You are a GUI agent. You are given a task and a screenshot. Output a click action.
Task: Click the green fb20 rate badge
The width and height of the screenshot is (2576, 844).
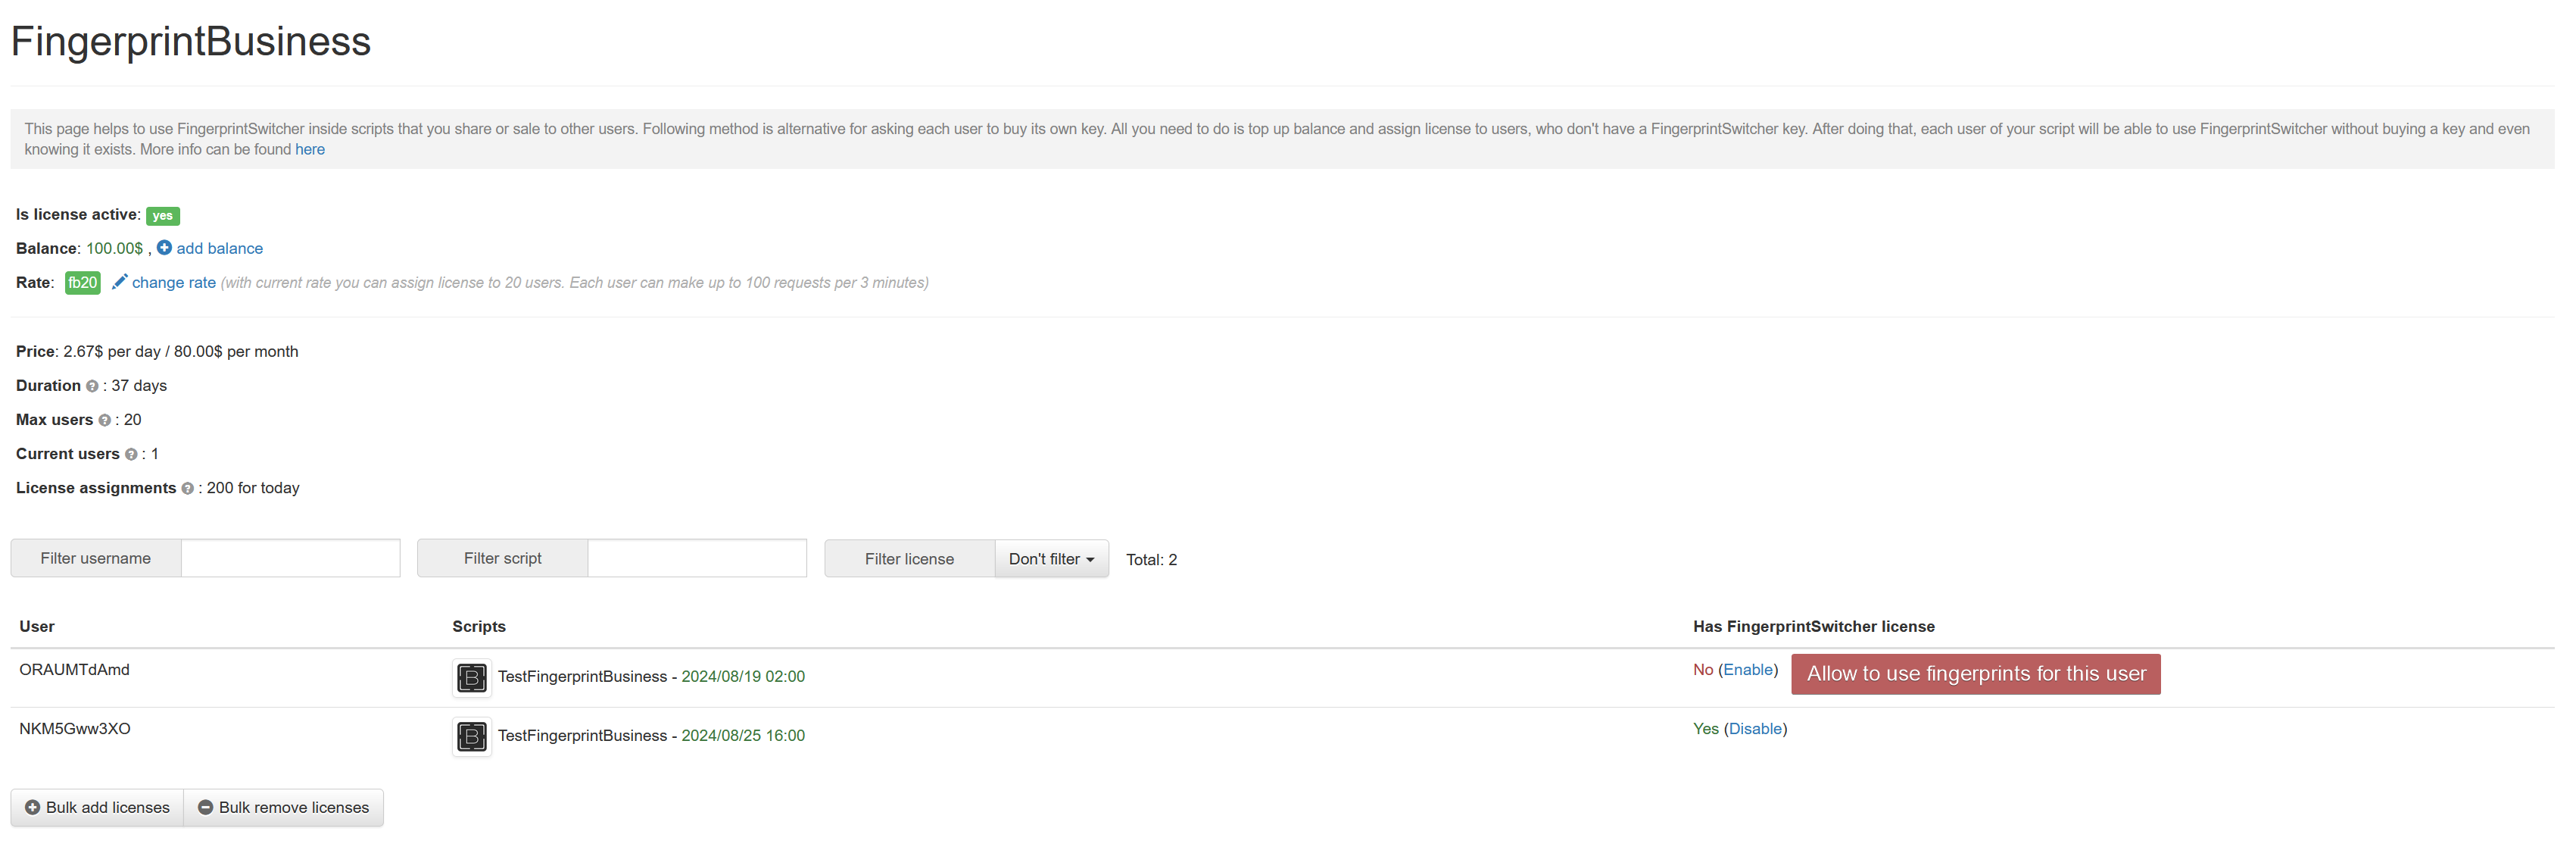coord(82,282)
